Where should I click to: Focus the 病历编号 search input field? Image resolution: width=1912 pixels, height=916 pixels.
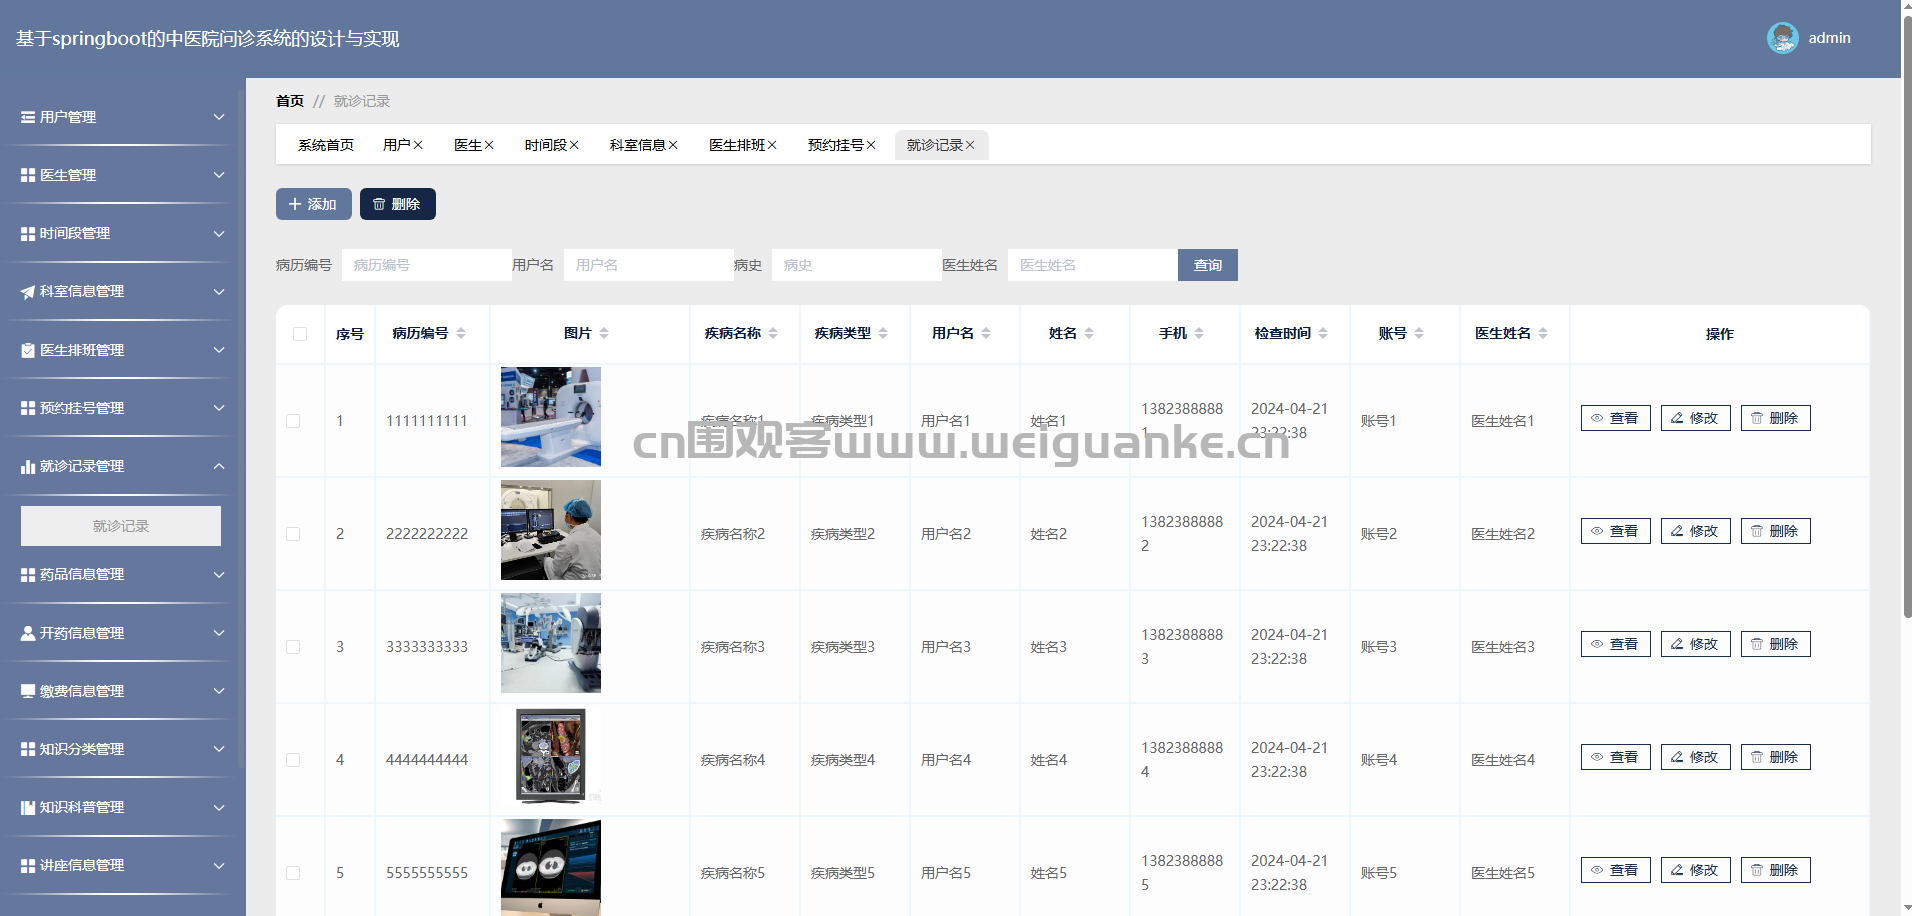[x=426, y=265]
